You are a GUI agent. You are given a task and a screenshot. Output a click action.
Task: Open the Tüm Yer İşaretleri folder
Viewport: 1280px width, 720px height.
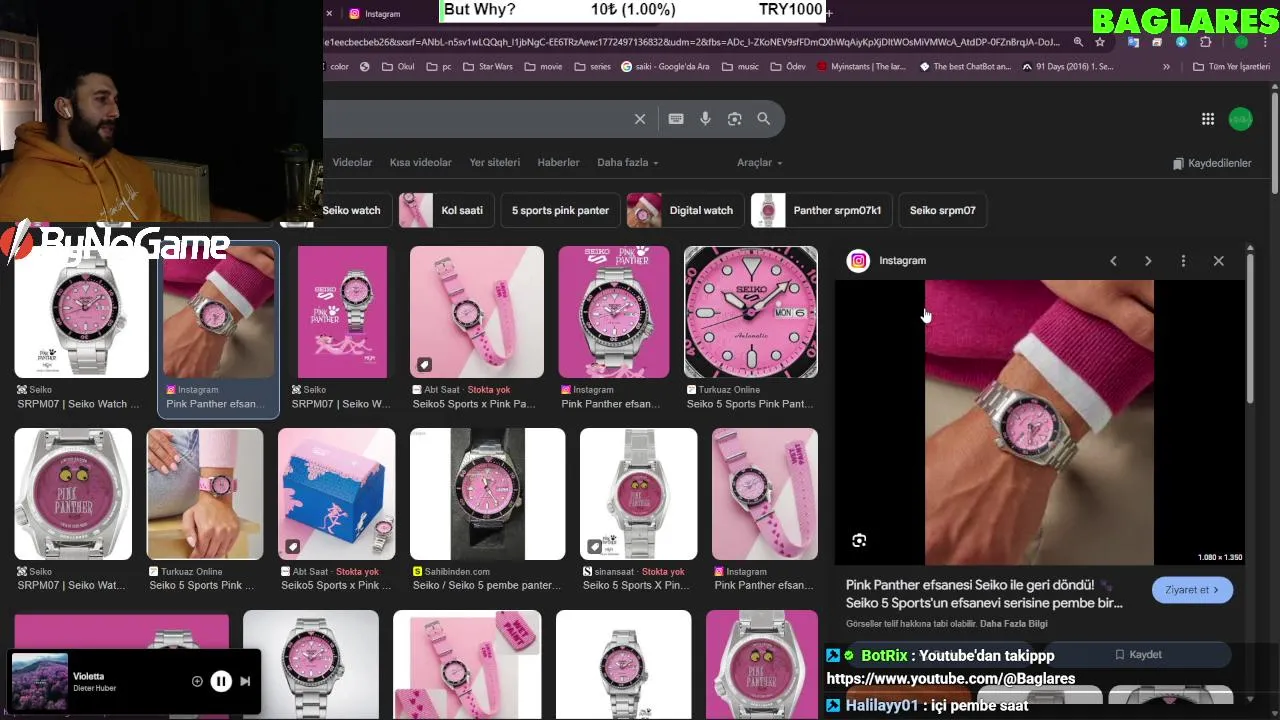click(1231, 67)
